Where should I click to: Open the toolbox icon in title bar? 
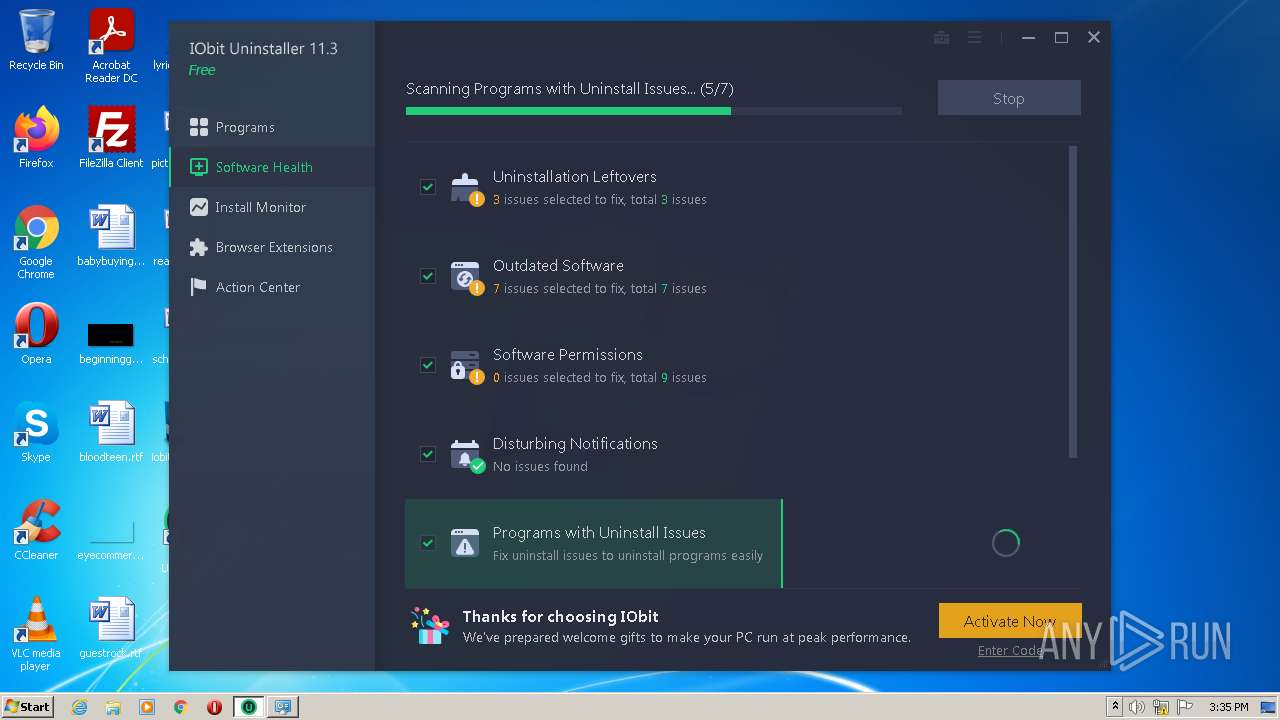tap(941, 38)
